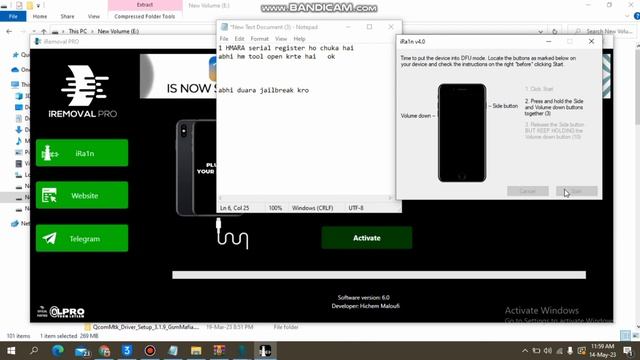Open Notepad's View menu

[281, 39]
